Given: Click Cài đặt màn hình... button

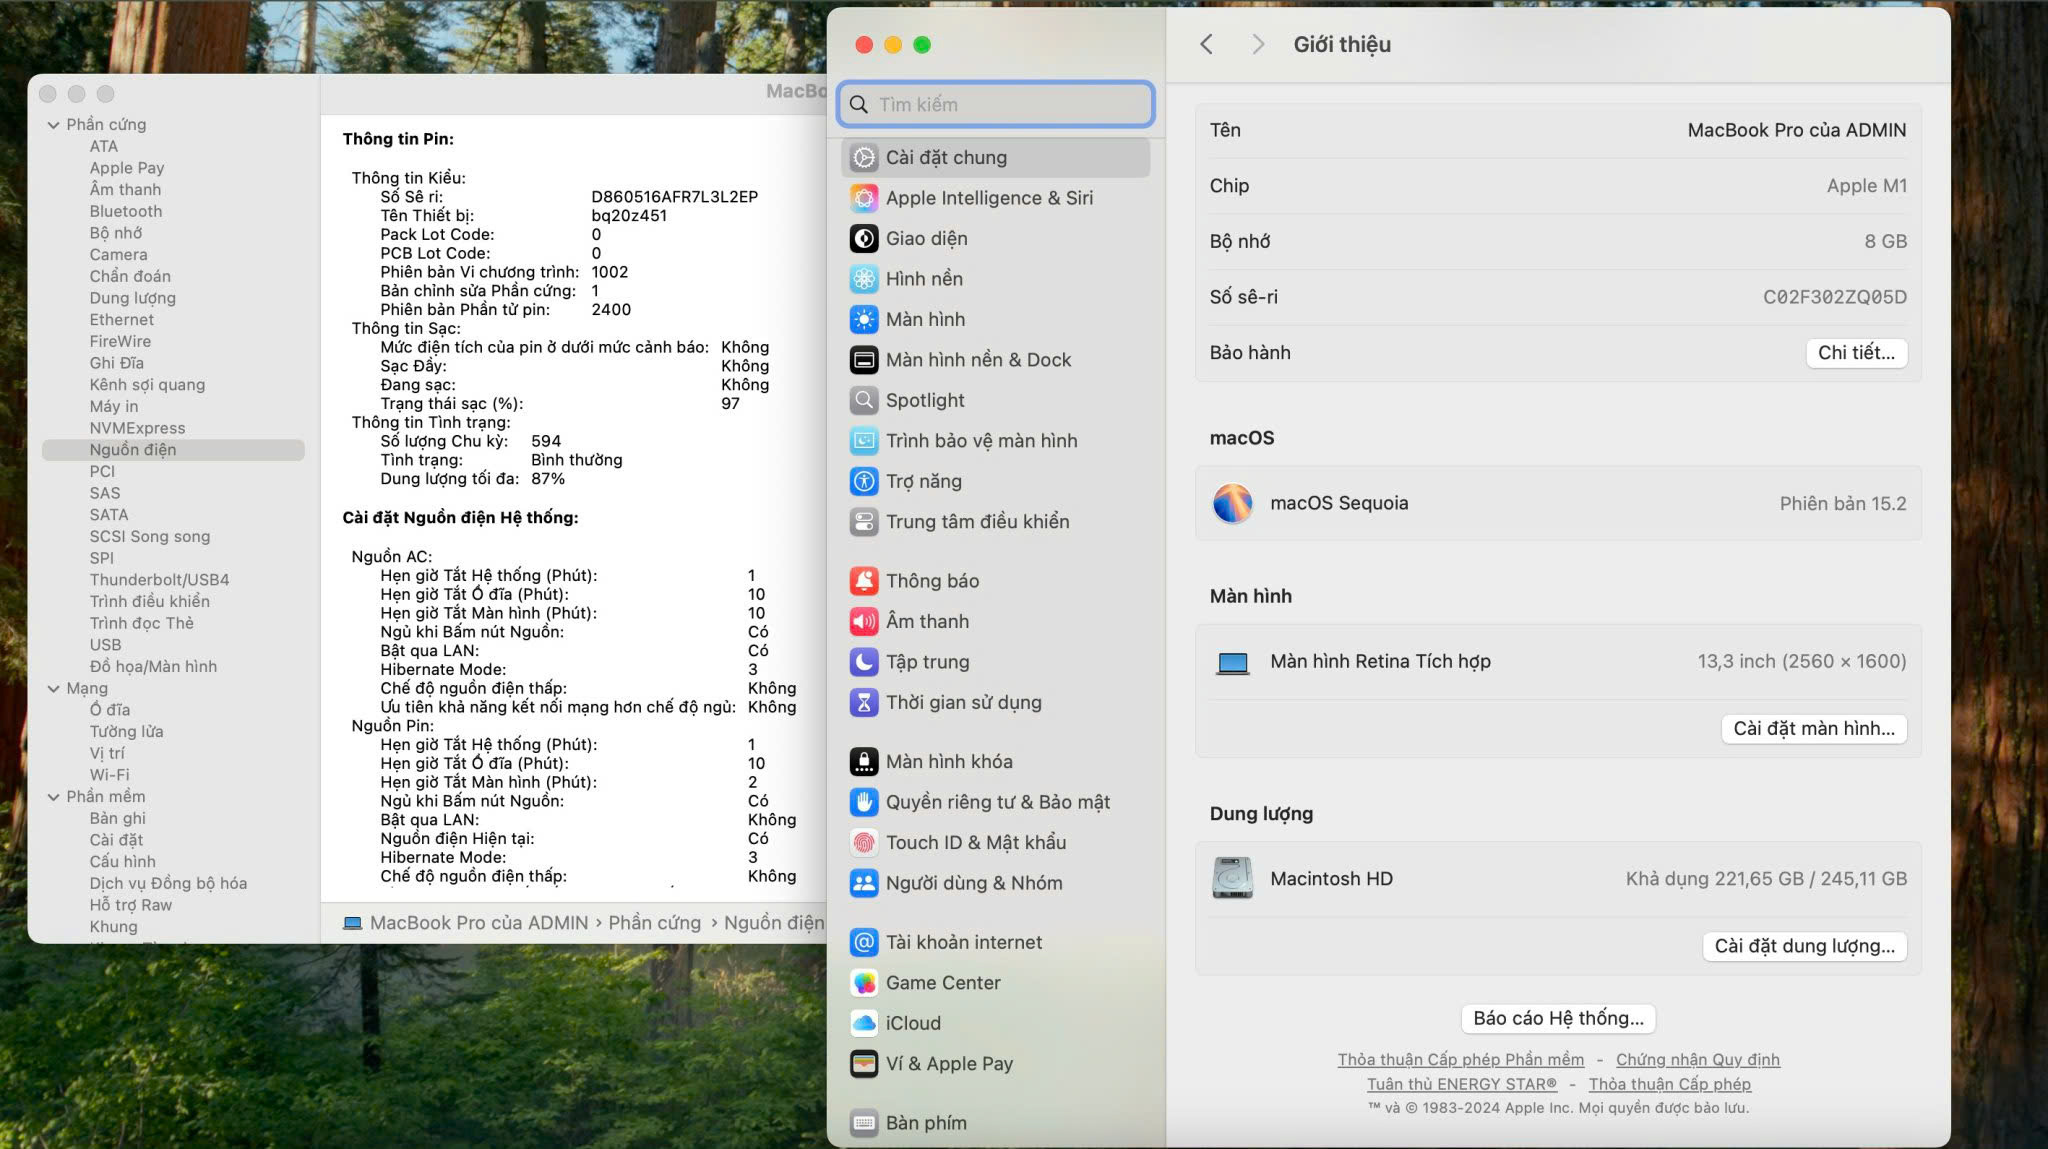Looking at the screenshot, I should coord(1814,729).
